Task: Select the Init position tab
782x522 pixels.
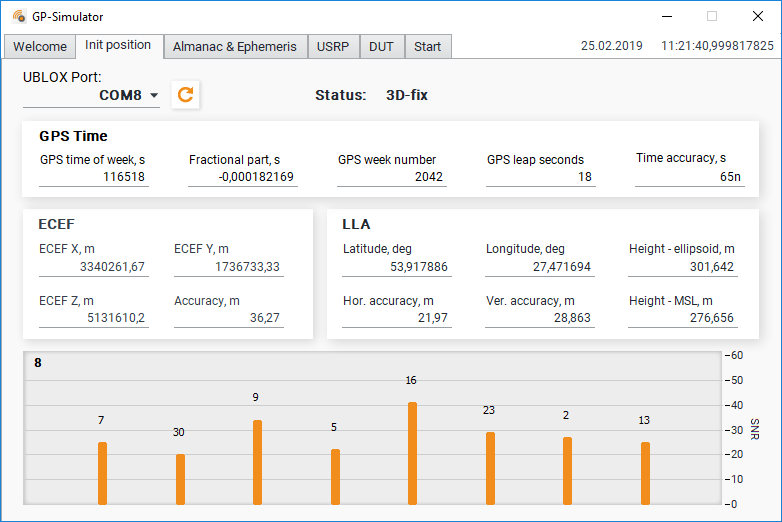Action: 118,45
